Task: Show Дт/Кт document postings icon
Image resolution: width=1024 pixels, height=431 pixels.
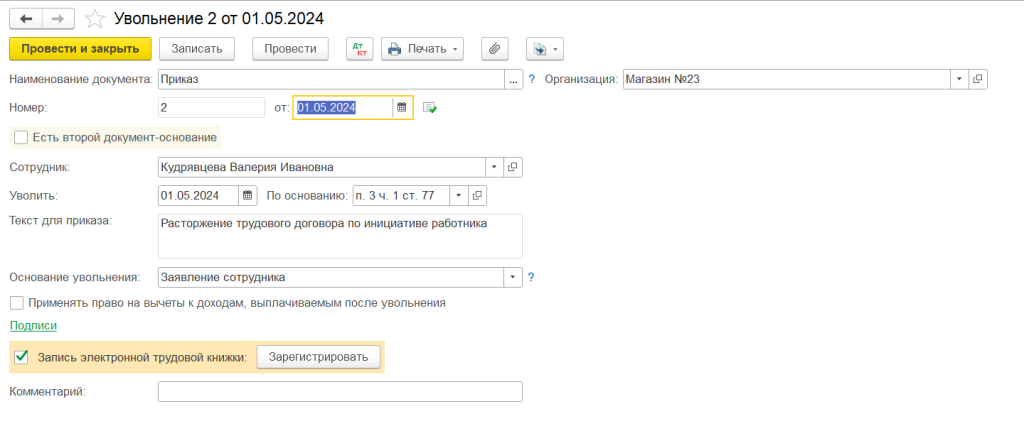Action: [357, 49]
